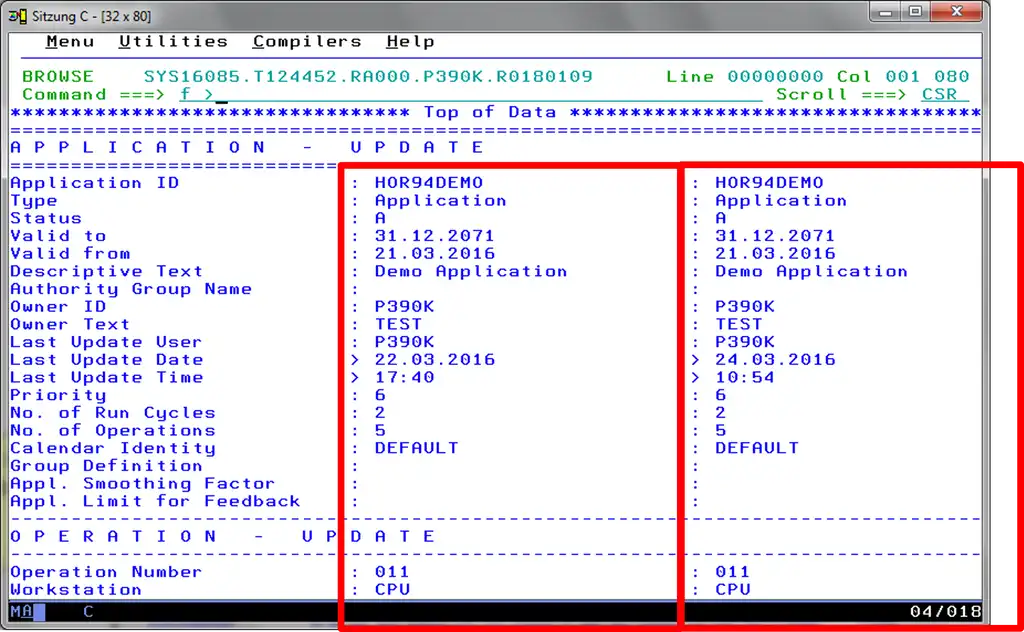This screenshot has height=632, width=1024.
Task: Click the 'No. of Run Cycles' label
Action: tap(112, 413)
